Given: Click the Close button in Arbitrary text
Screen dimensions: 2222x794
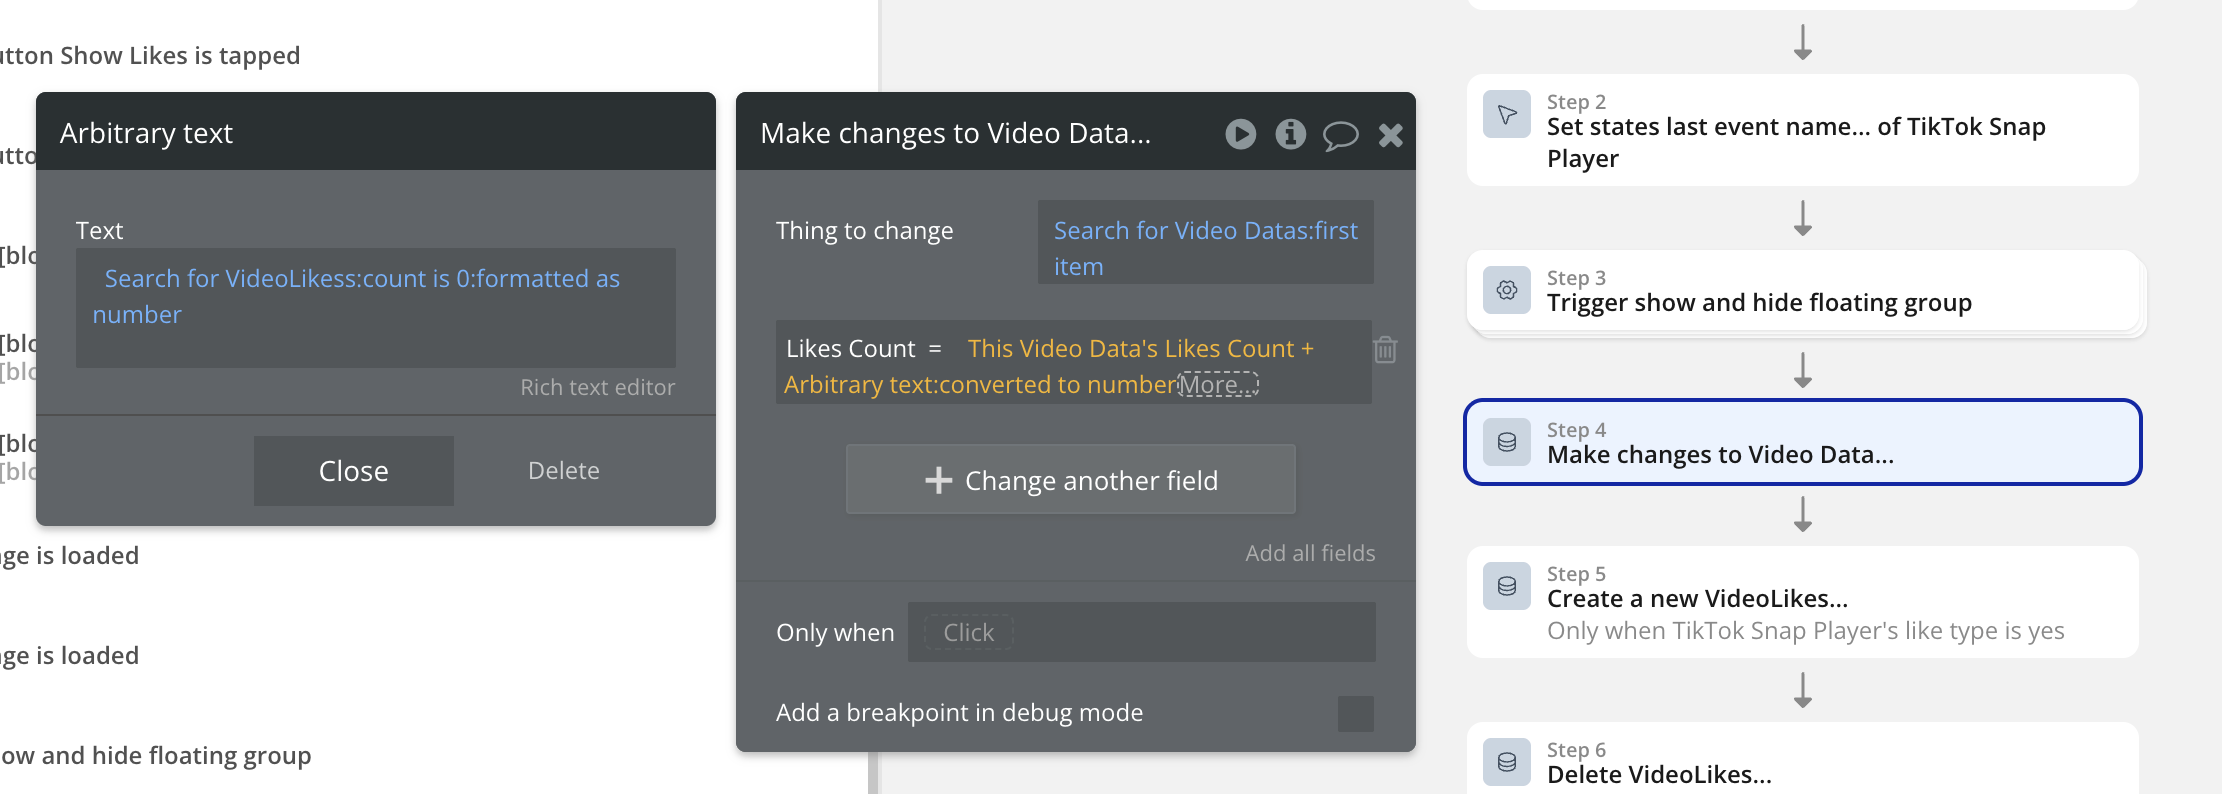Looking at the screenshot, I should [353, 471].
